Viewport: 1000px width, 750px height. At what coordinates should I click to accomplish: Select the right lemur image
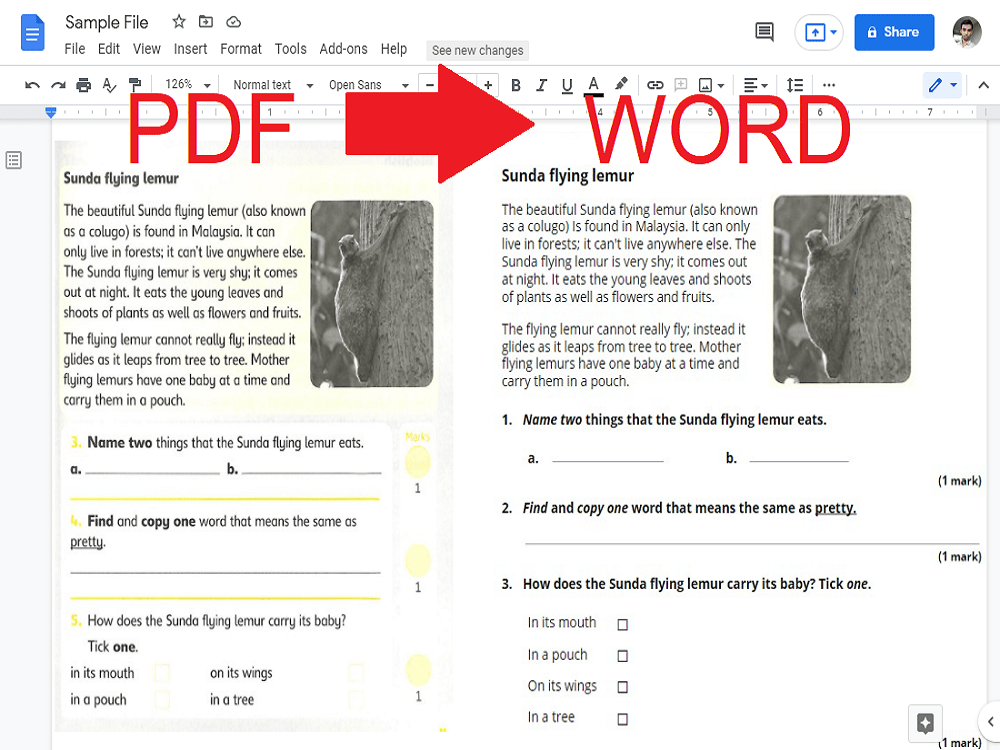point(842,289)
